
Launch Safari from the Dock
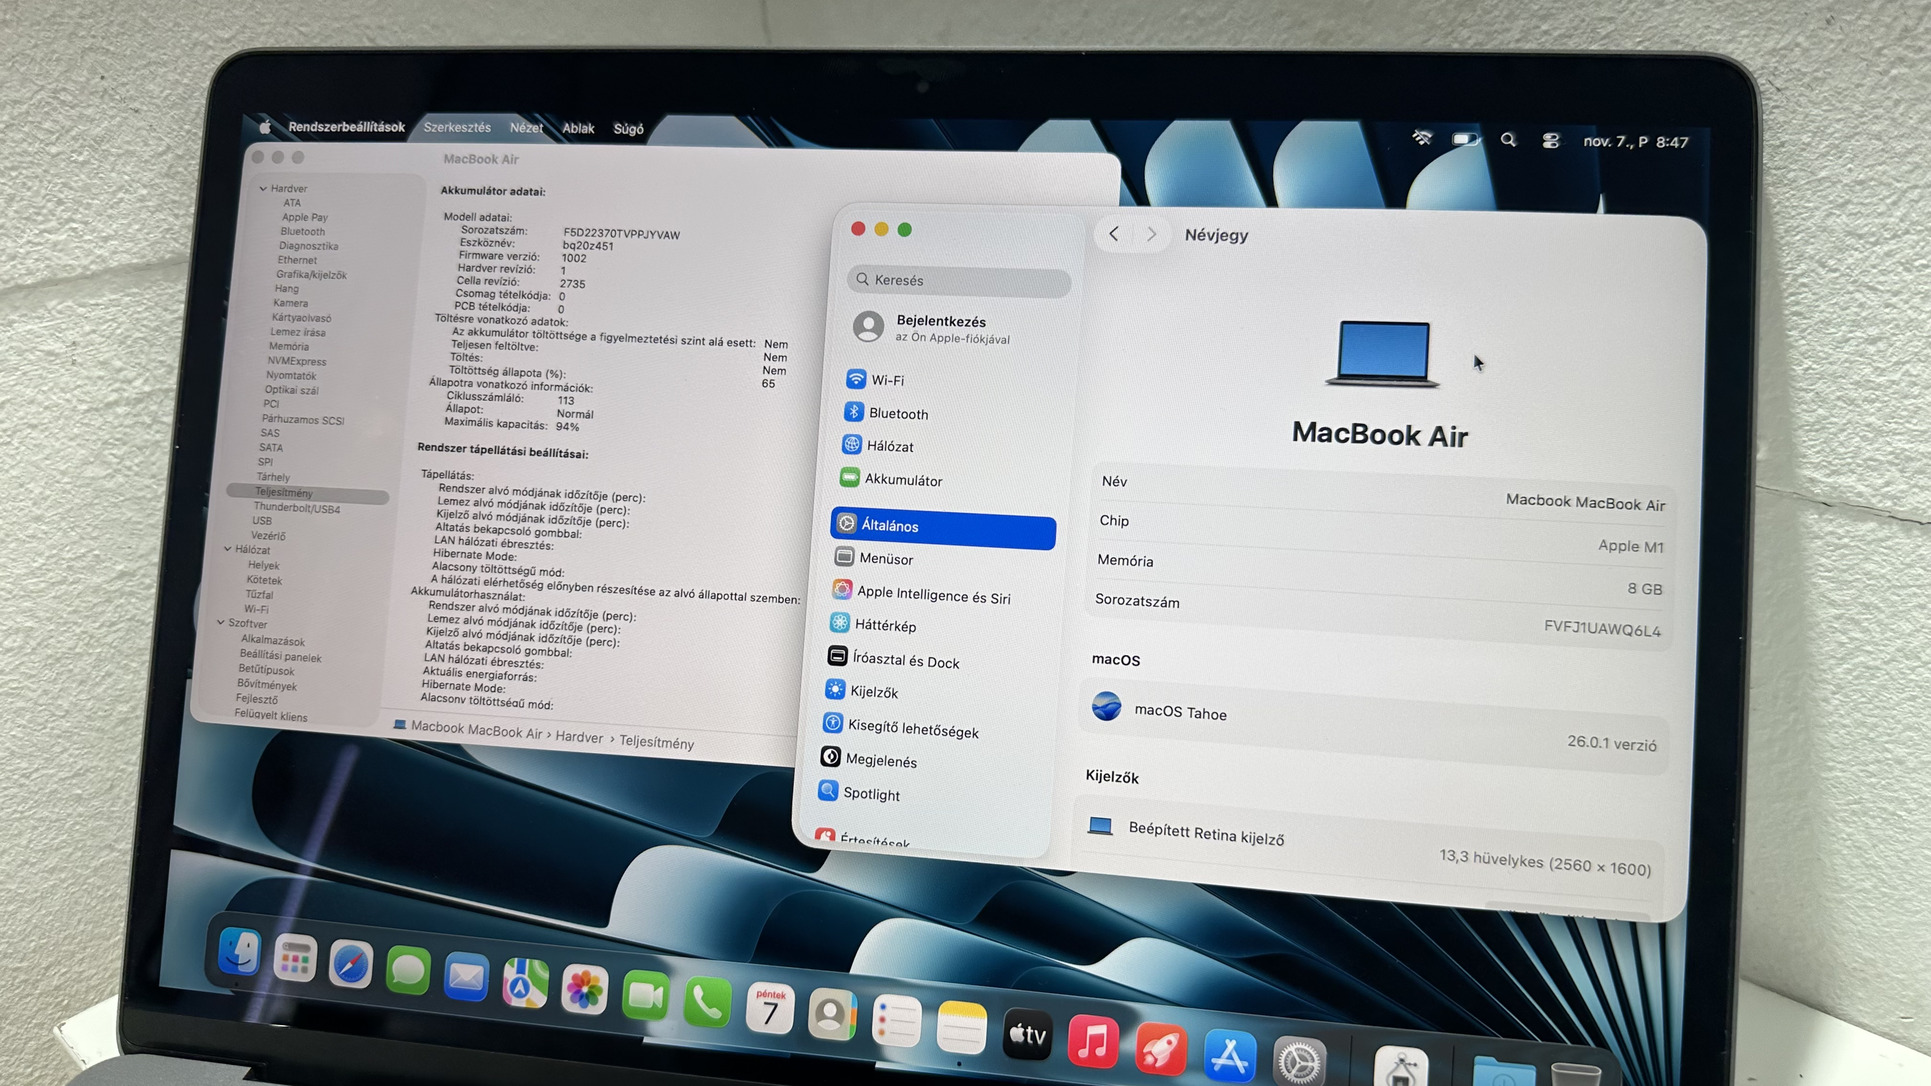pos(351,966)
